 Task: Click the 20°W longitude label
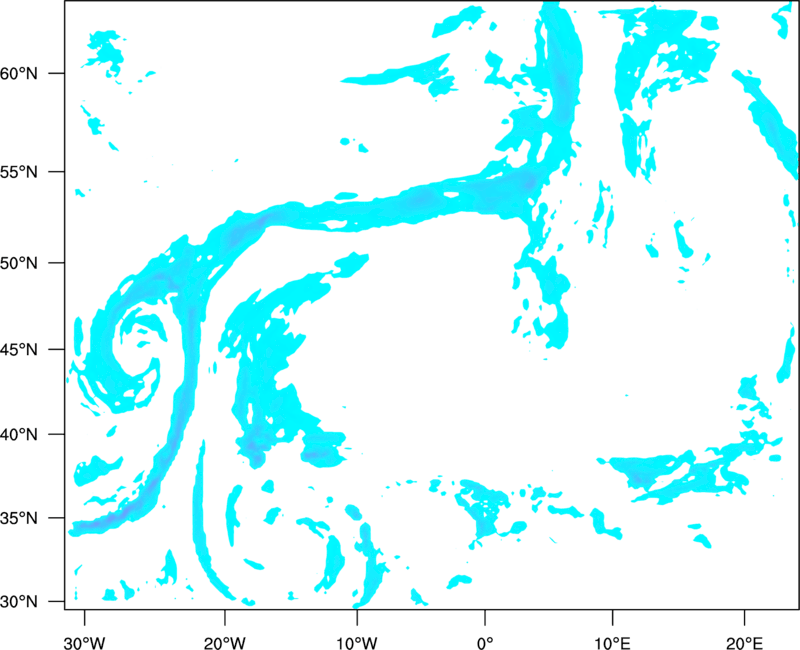pos(224,643)
